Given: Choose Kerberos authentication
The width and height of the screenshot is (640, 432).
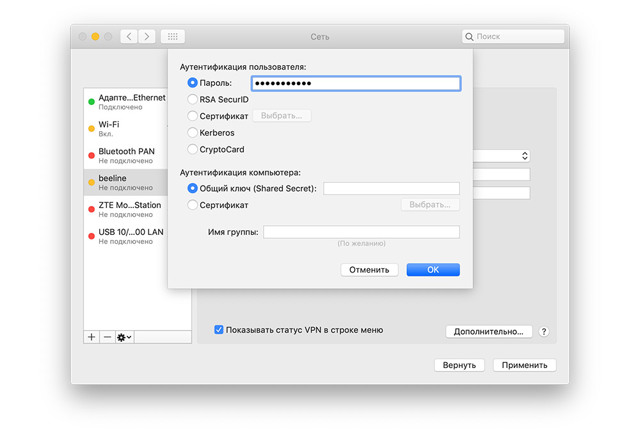Looking at the screenshot, I should point(192,133).
